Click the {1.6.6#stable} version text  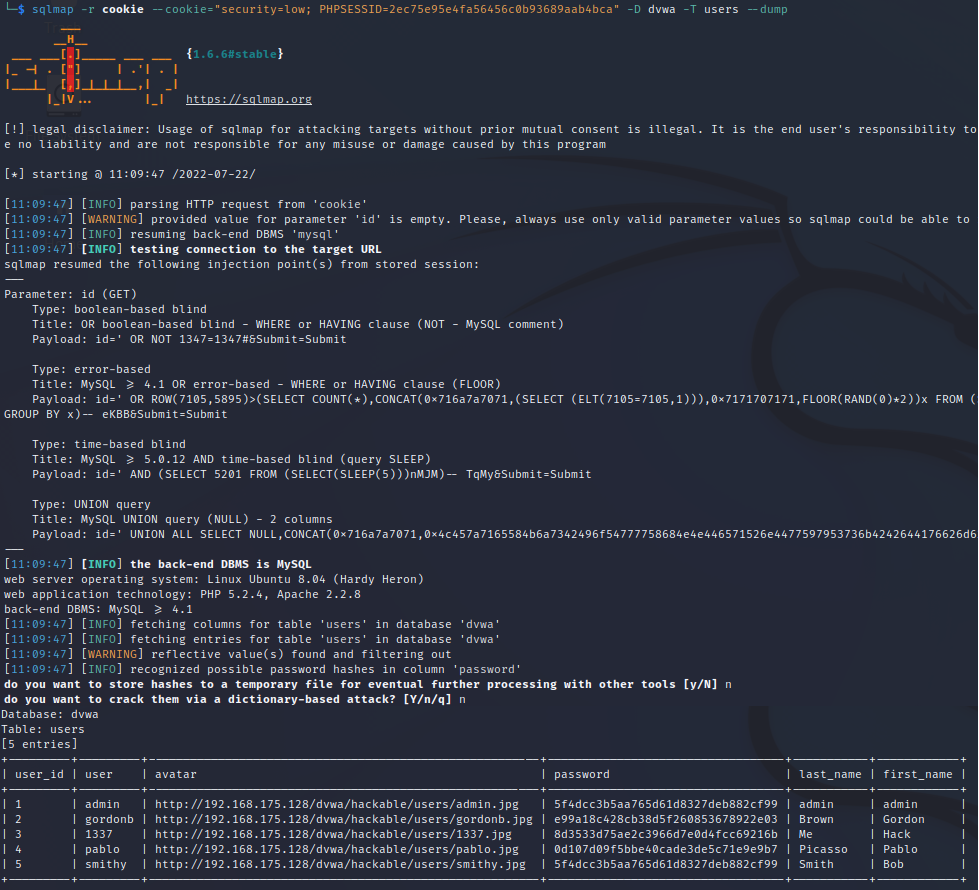(235, 54)
